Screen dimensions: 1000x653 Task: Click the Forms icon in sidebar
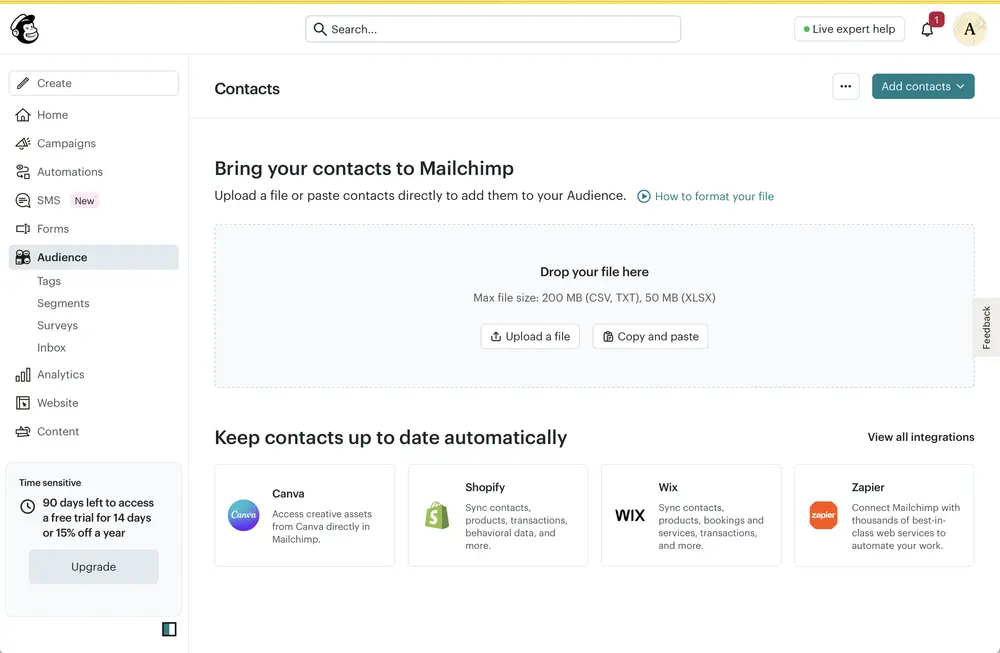click(23, 228)
